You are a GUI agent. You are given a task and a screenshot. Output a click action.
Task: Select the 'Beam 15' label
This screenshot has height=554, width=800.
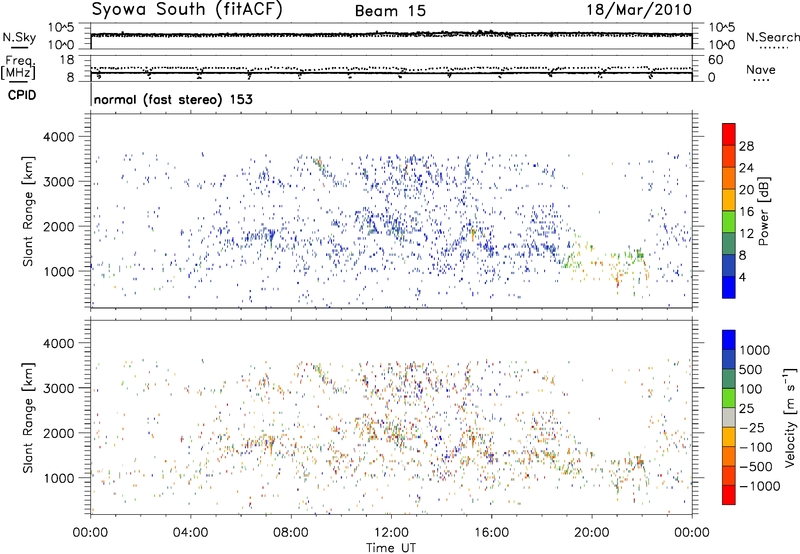coord(390,11)
